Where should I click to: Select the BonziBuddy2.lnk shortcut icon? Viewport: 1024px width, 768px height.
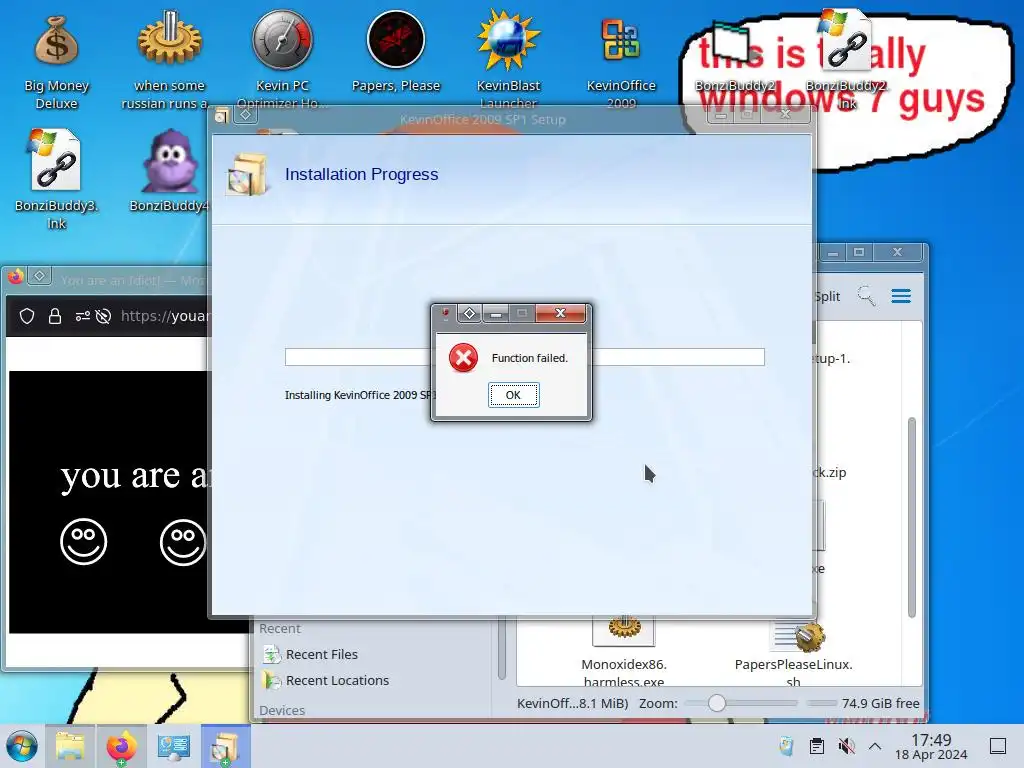pos(846,59)
